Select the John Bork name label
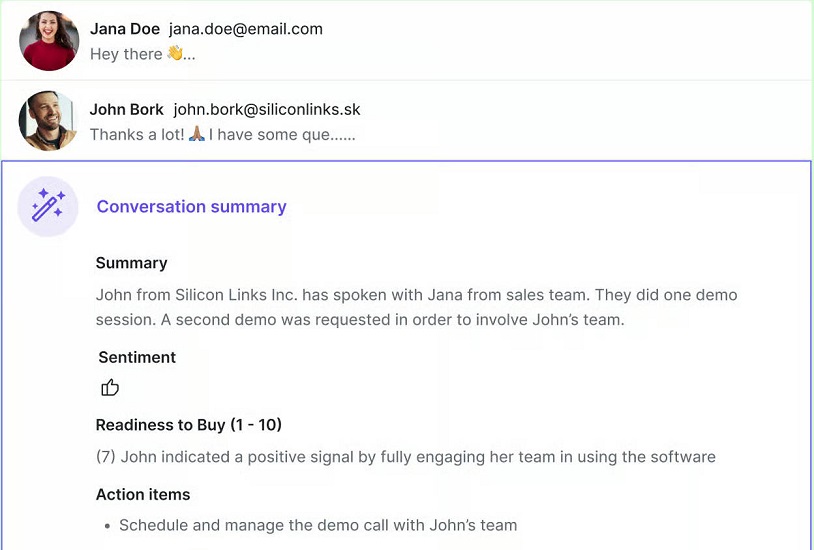This screenshot has width=814, height=550. (127, 110)
